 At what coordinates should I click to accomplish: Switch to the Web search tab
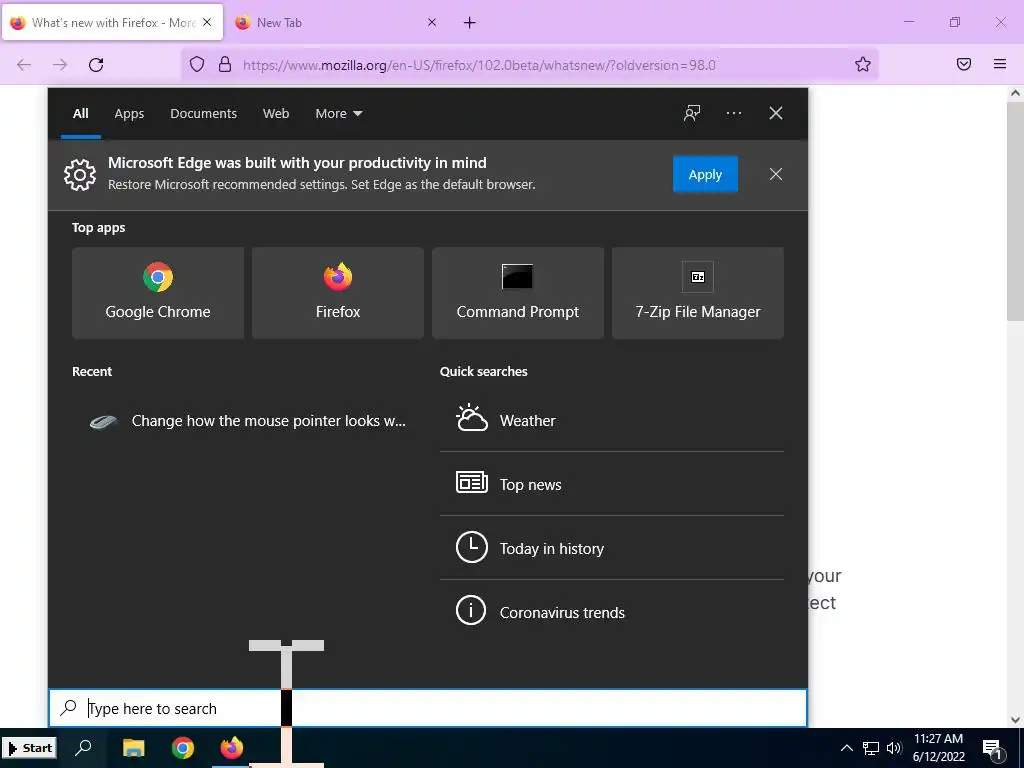pos(276,114)
